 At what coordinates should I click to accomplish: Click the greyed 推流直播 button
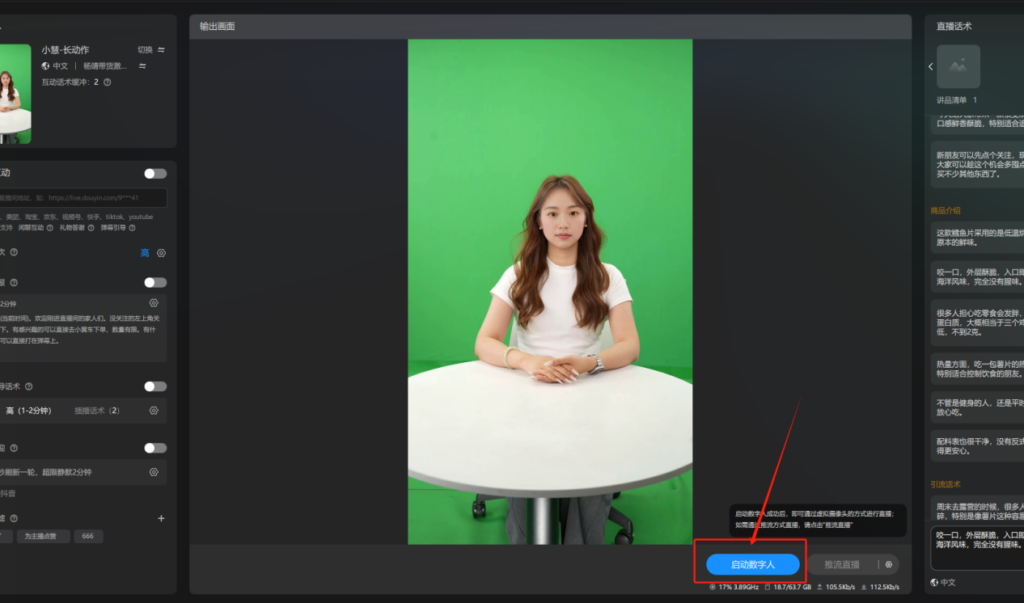tap(840, 564)
